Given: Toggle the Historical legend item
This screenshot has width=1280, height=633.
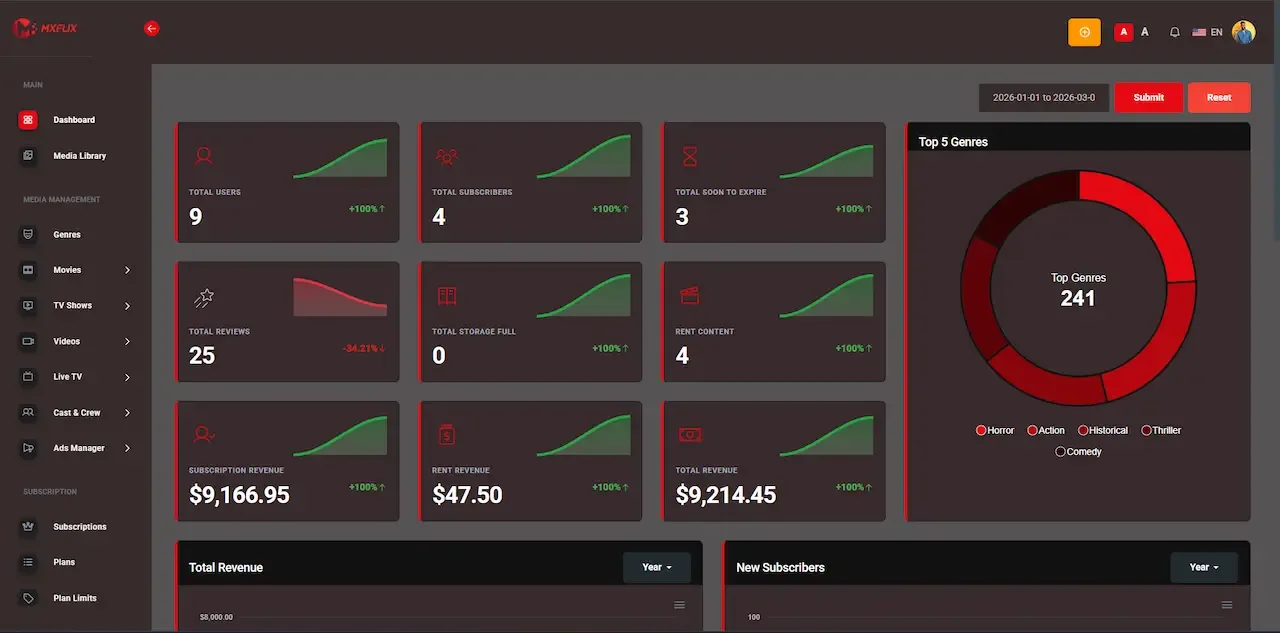Looking at the screenshot, I should [1103, 430].
